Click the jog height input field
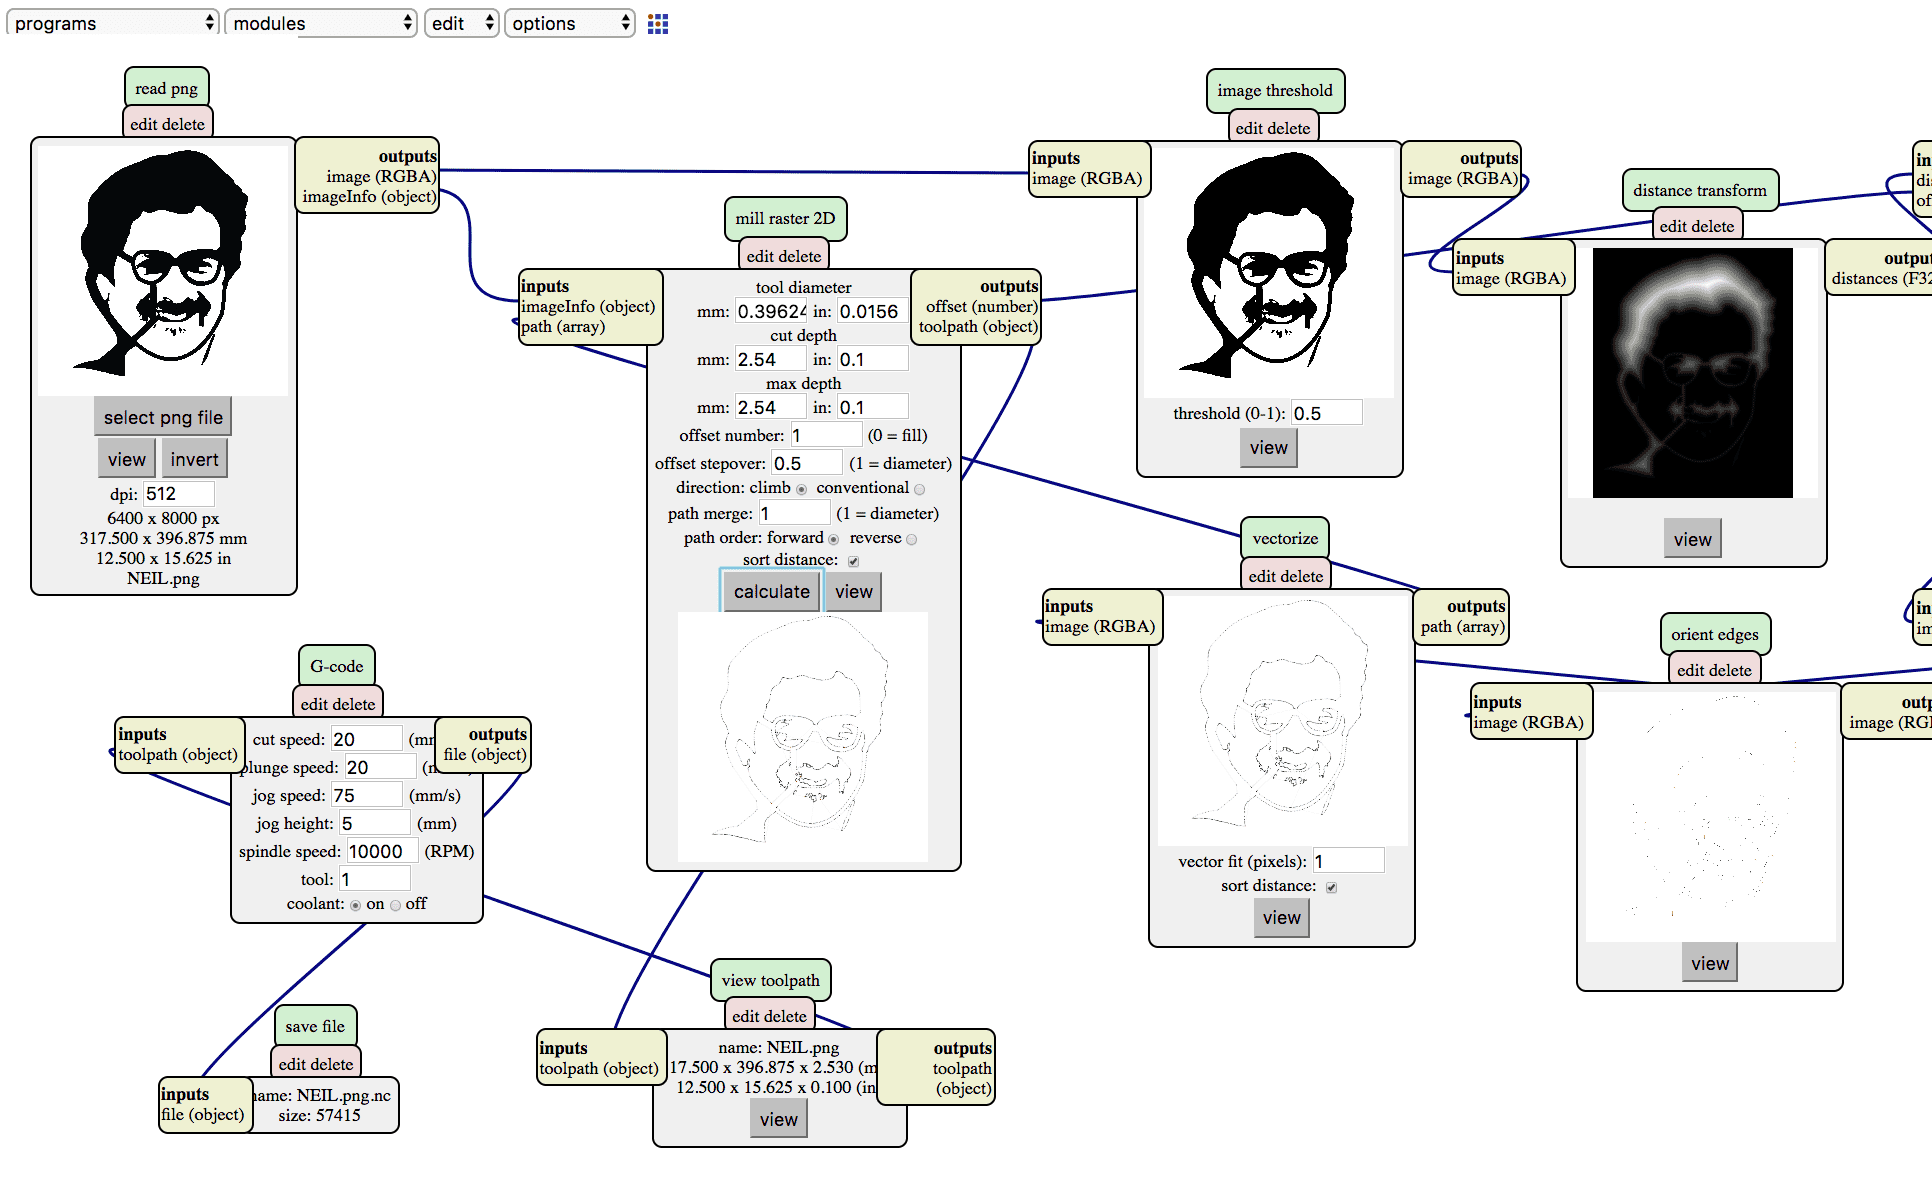The width and height of the screenshot is (1932, 1200). (374, 823)
